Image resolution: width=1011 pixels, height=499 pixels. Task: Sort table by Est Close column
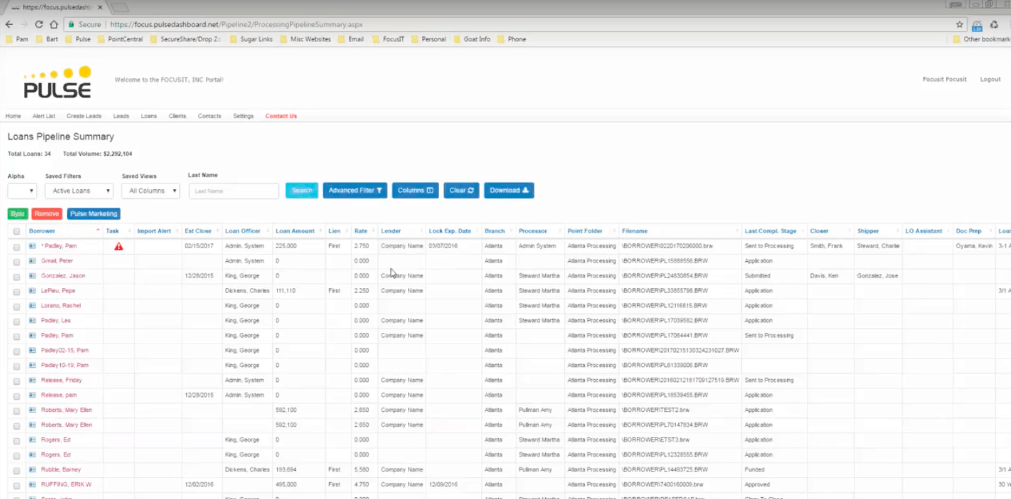pos(198,231)
